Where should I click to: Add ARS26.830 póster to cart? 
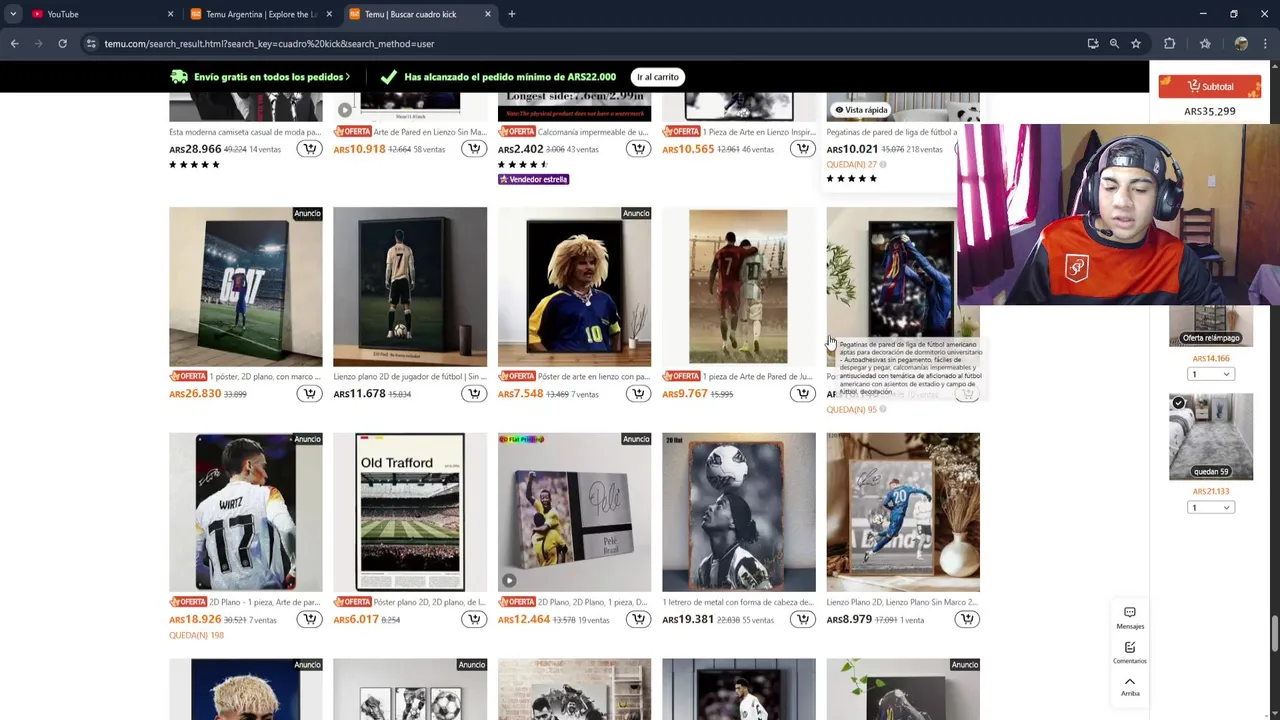click(x=310, y=394)
